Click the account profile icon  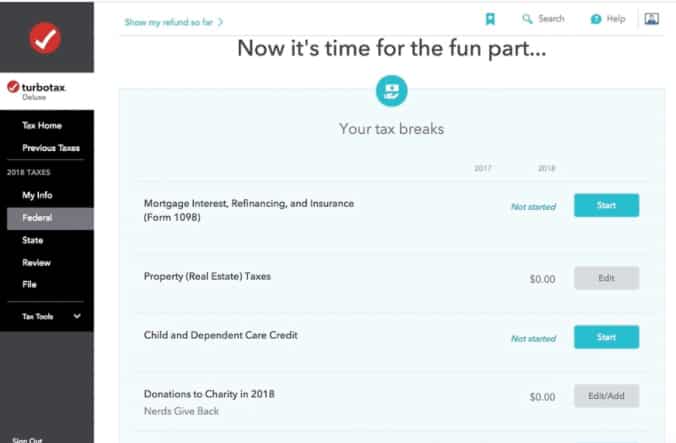coord(651,19)
